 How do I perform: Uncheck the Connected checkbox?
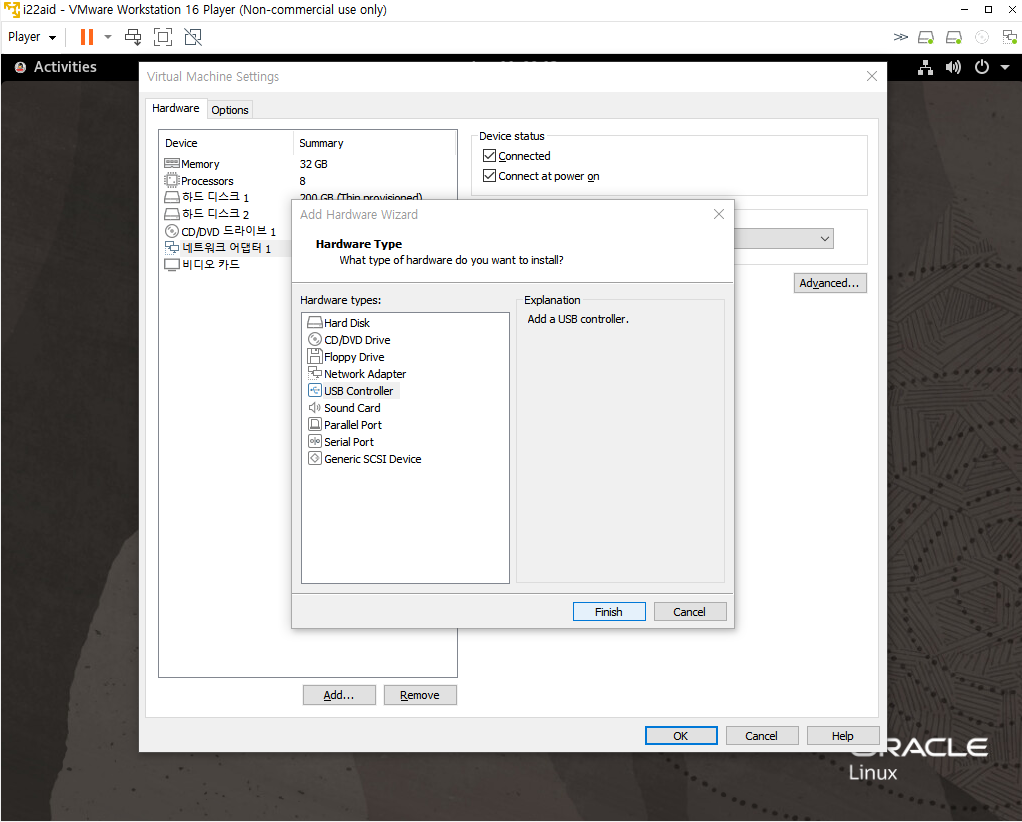(x=489, y=156)
